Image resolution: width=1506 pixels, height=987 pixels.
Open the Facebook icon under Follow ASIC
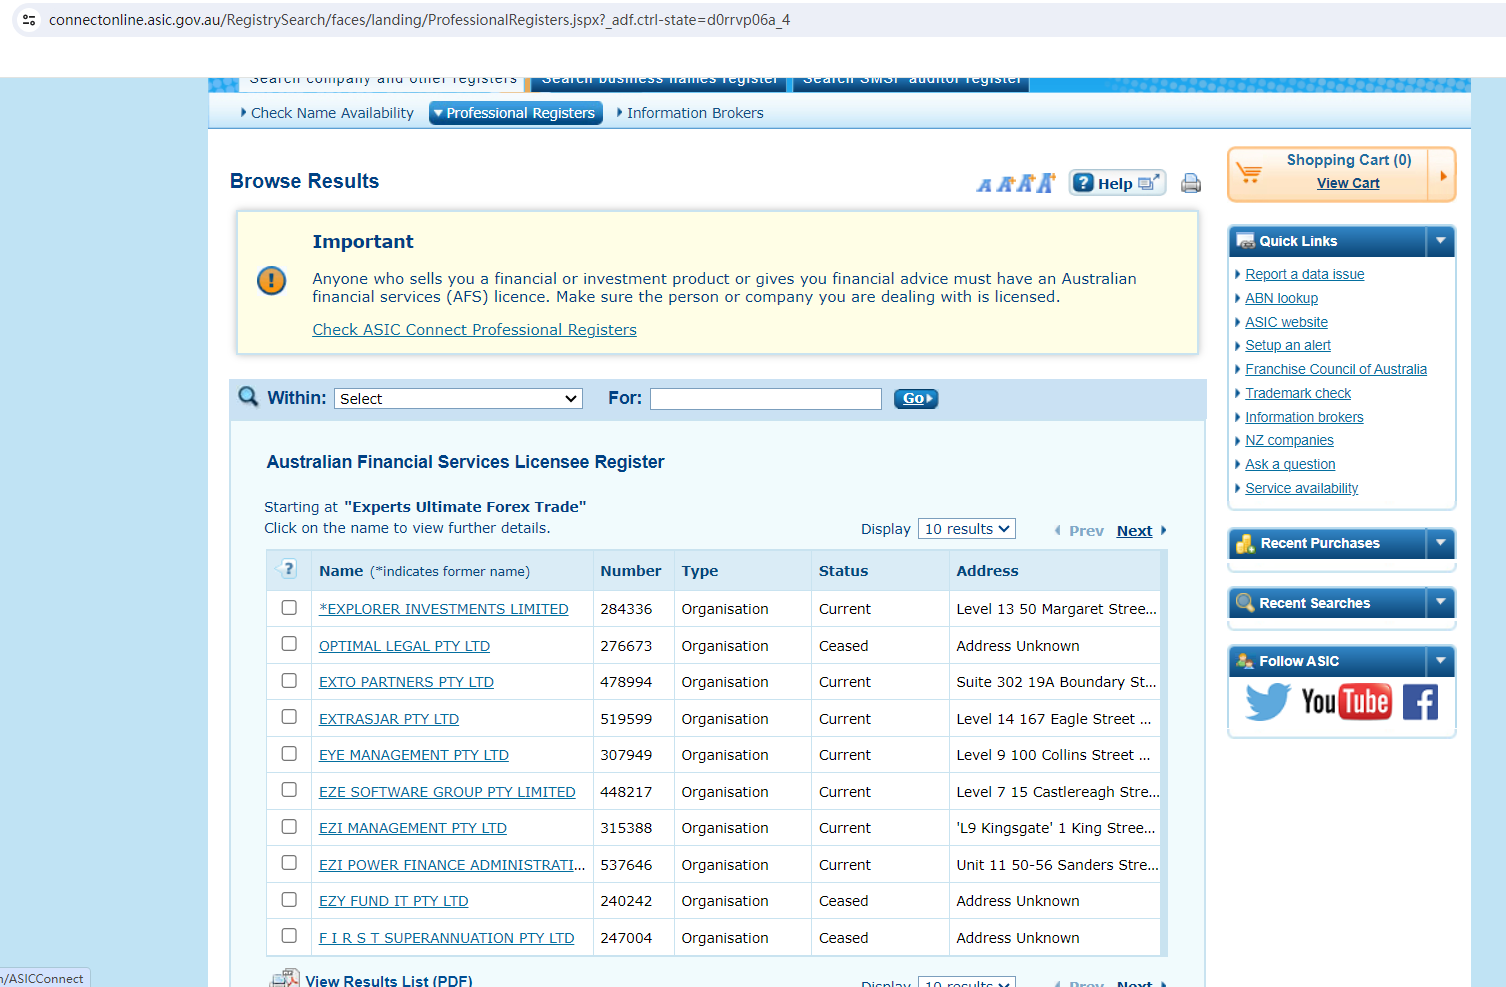(x=1419, y=702)
